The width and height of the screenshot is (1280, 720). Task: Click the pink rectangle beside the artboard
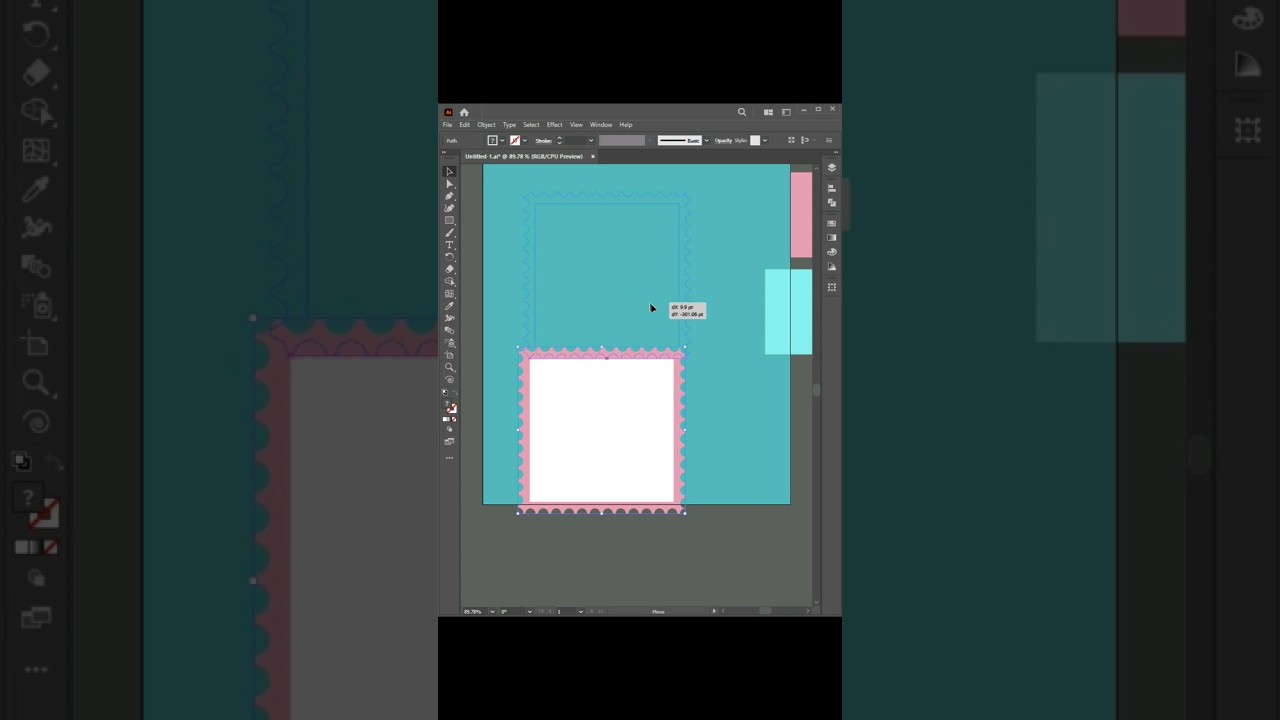coord(801,214)
